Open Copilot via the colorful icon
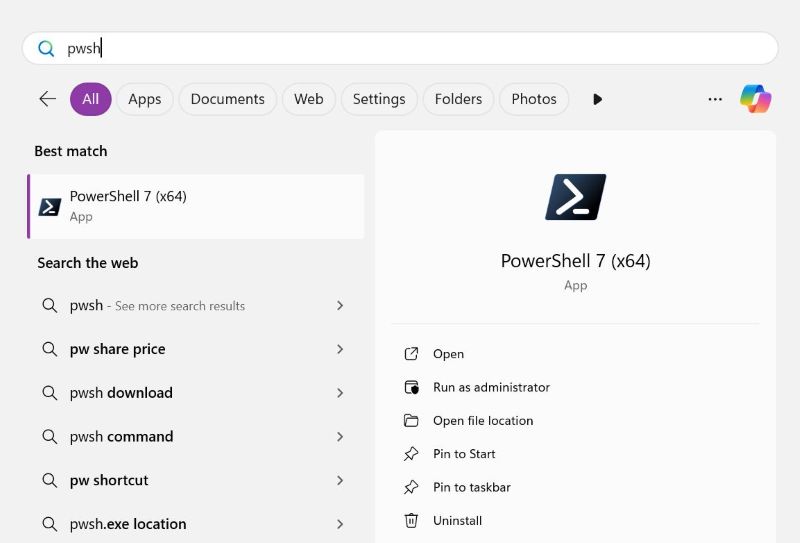The width and height of the screenshot is (800, 543). 755,99
